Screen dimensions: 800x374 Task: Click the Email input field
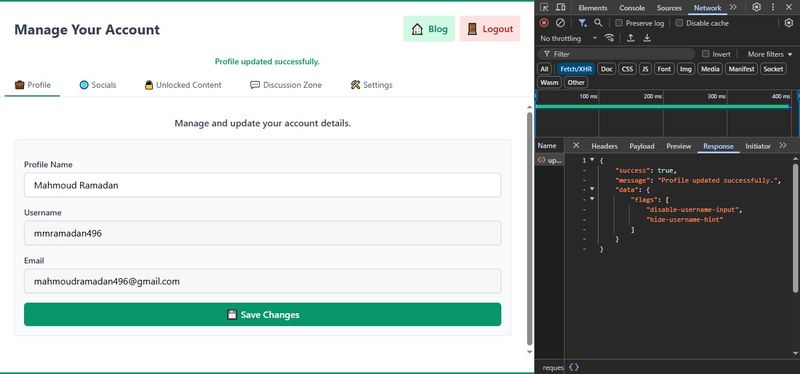262,281
